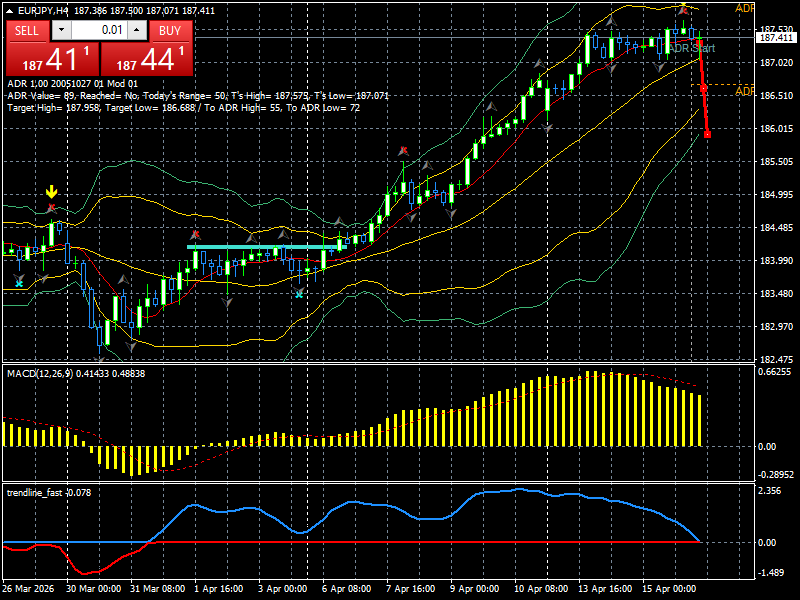
Task: Click the -0.28952 MACD scale value
Action: click(x=776, y=474)
